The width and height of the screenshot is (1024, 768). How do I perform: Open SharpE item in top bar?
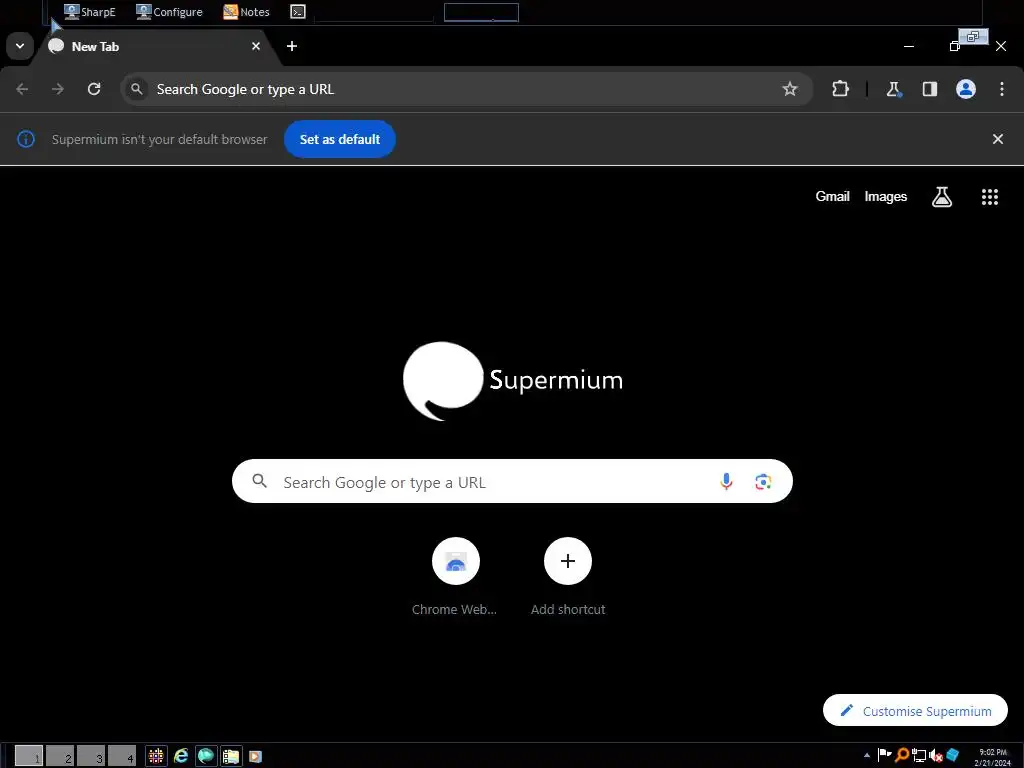(89, 12)
